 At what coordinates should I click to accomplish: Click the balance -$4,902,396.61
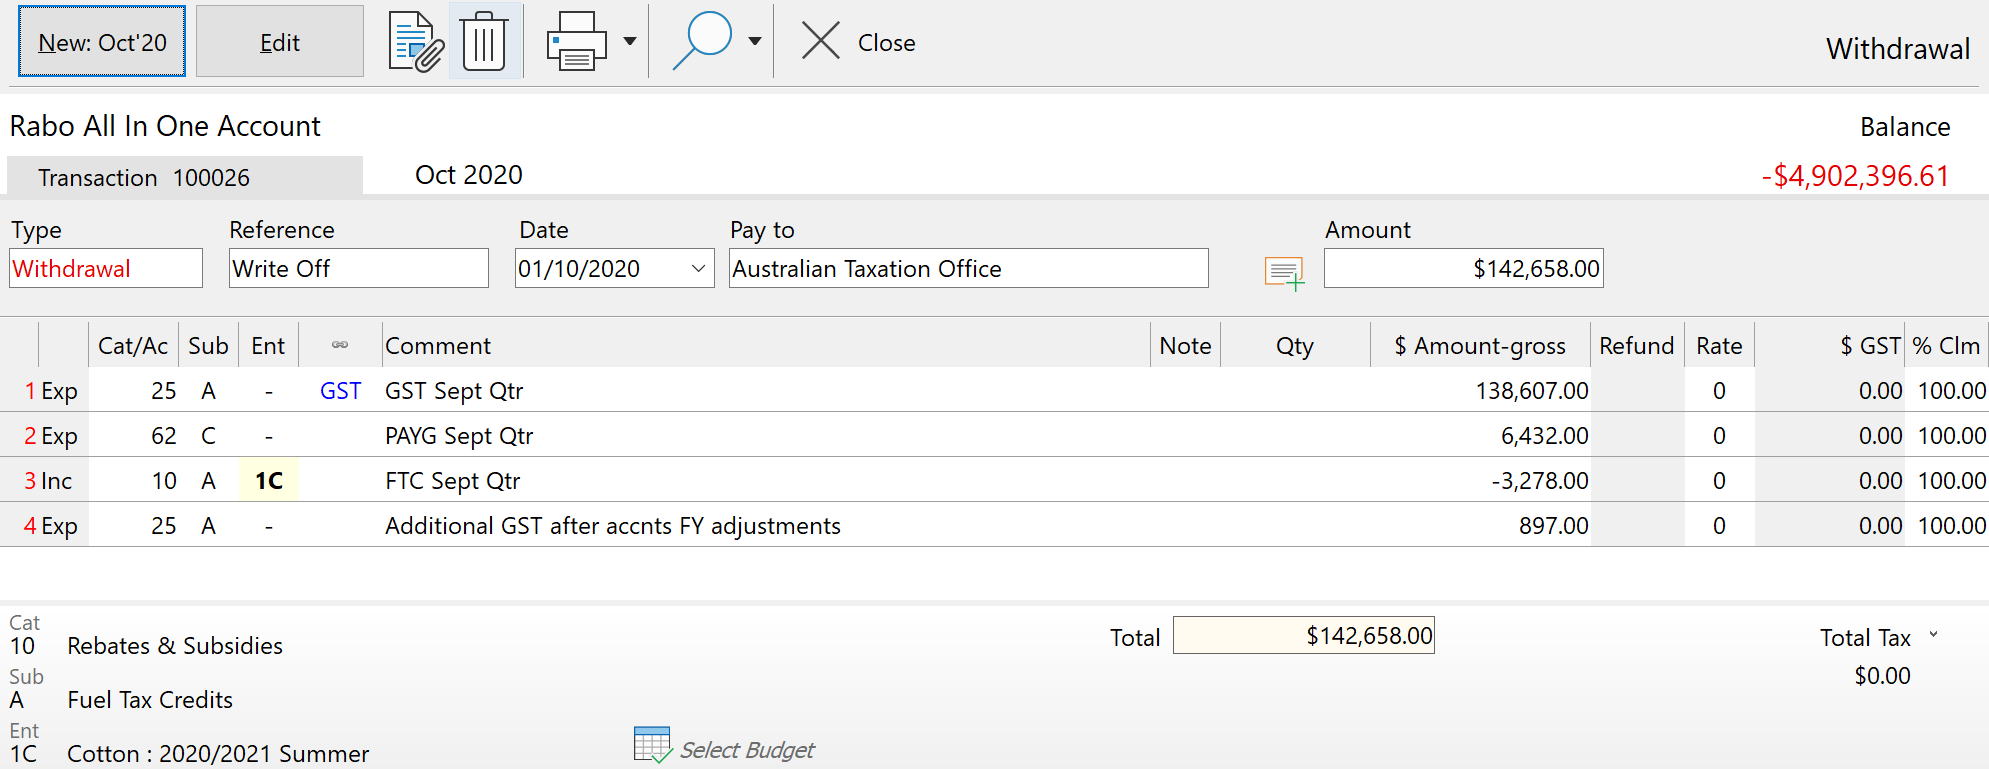click(x=1856, y=176)
